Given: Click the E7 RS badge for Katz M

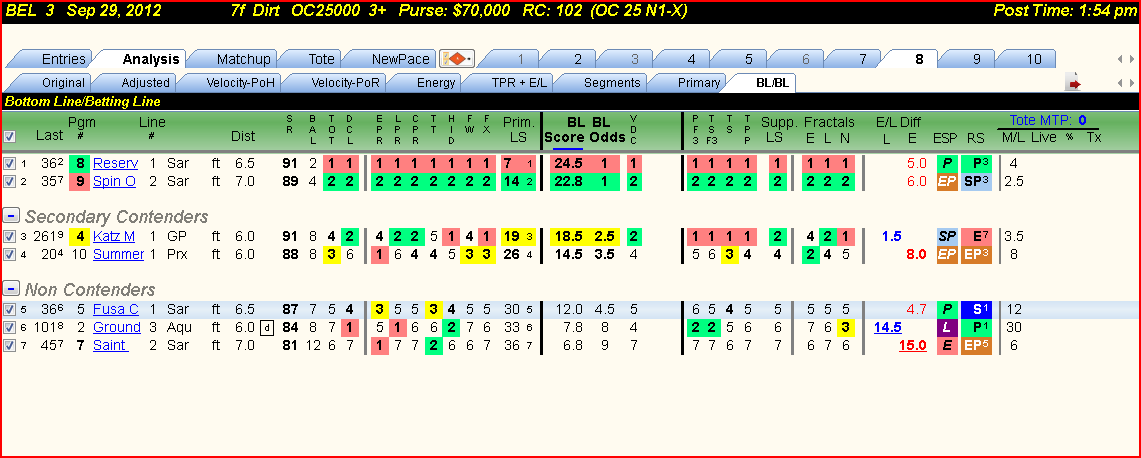Looking at the screenshot, I should pyautogui.click(x=975, y=236).
